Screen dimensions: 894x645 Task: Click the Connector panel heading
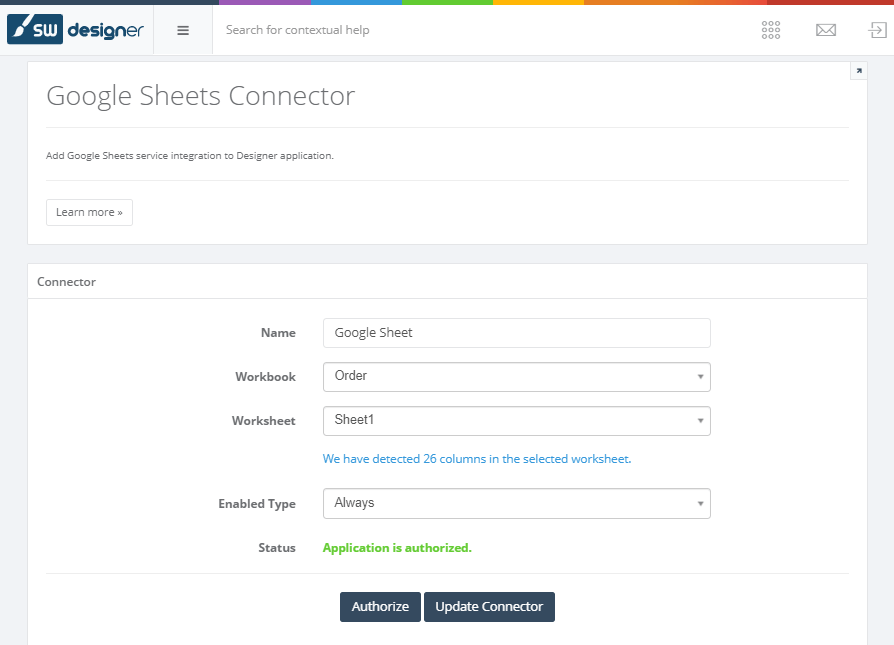click(66, 282)
